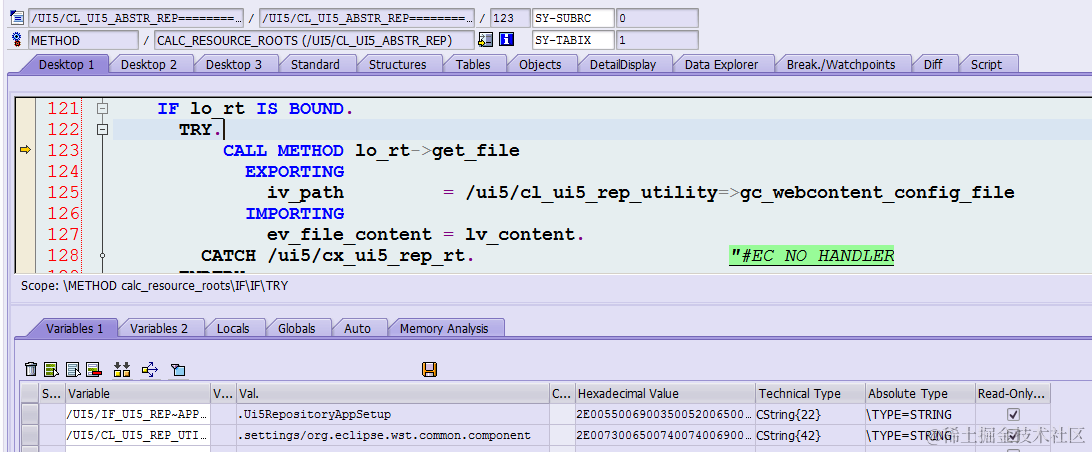Open the Break./Watchpoints tab

pos(841,64)
